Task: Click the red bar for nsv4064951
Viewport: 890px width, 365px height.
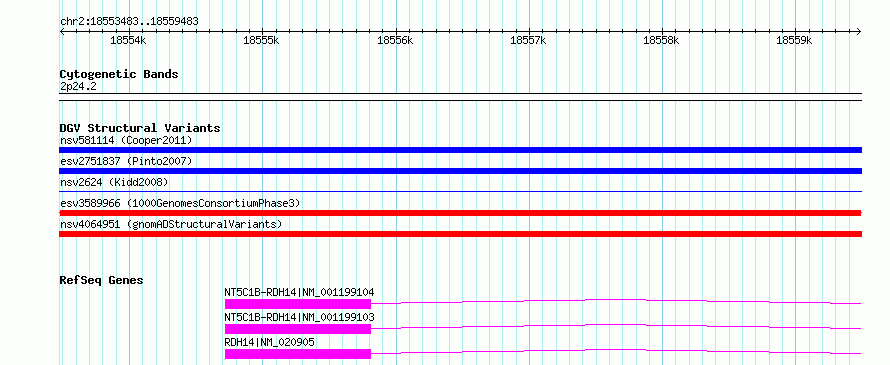Action: (460, 234)
